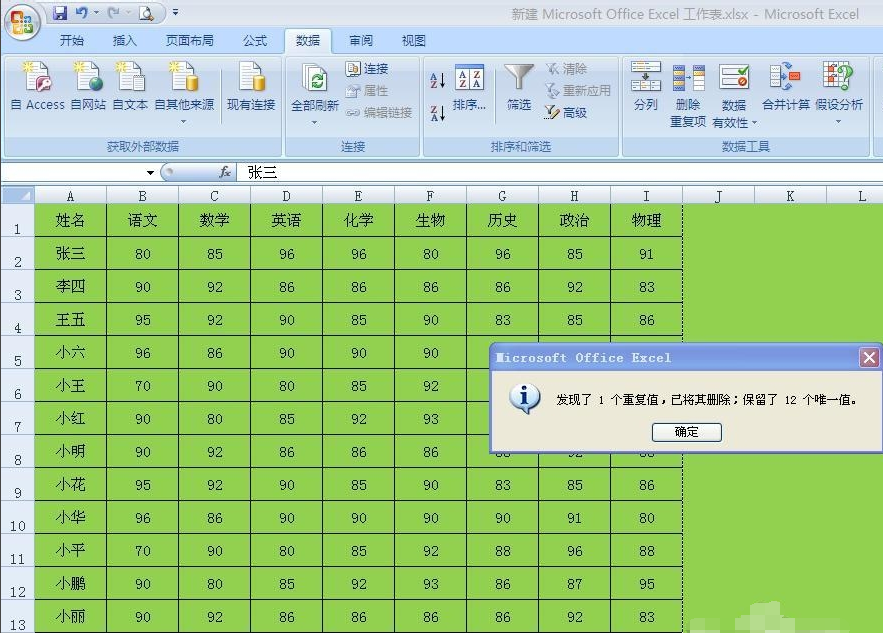This screenshot has height=633, width=883.
Task: Select the cell containing 小鹏
Action: (x=69, y=583)
